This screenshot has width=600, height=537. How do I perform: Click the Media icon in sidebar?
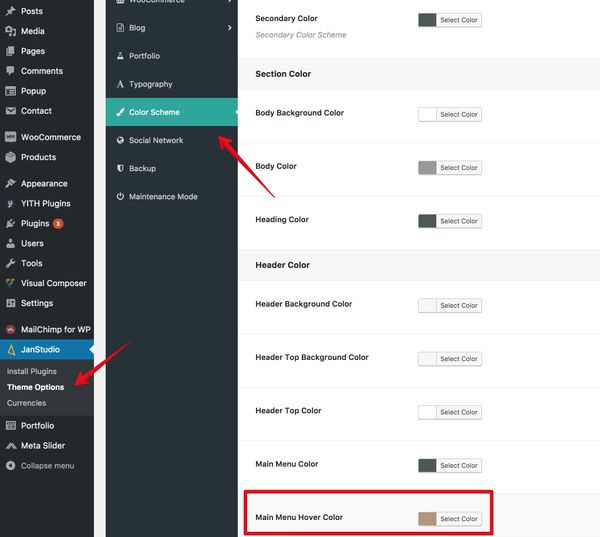(x=11, y=31)
